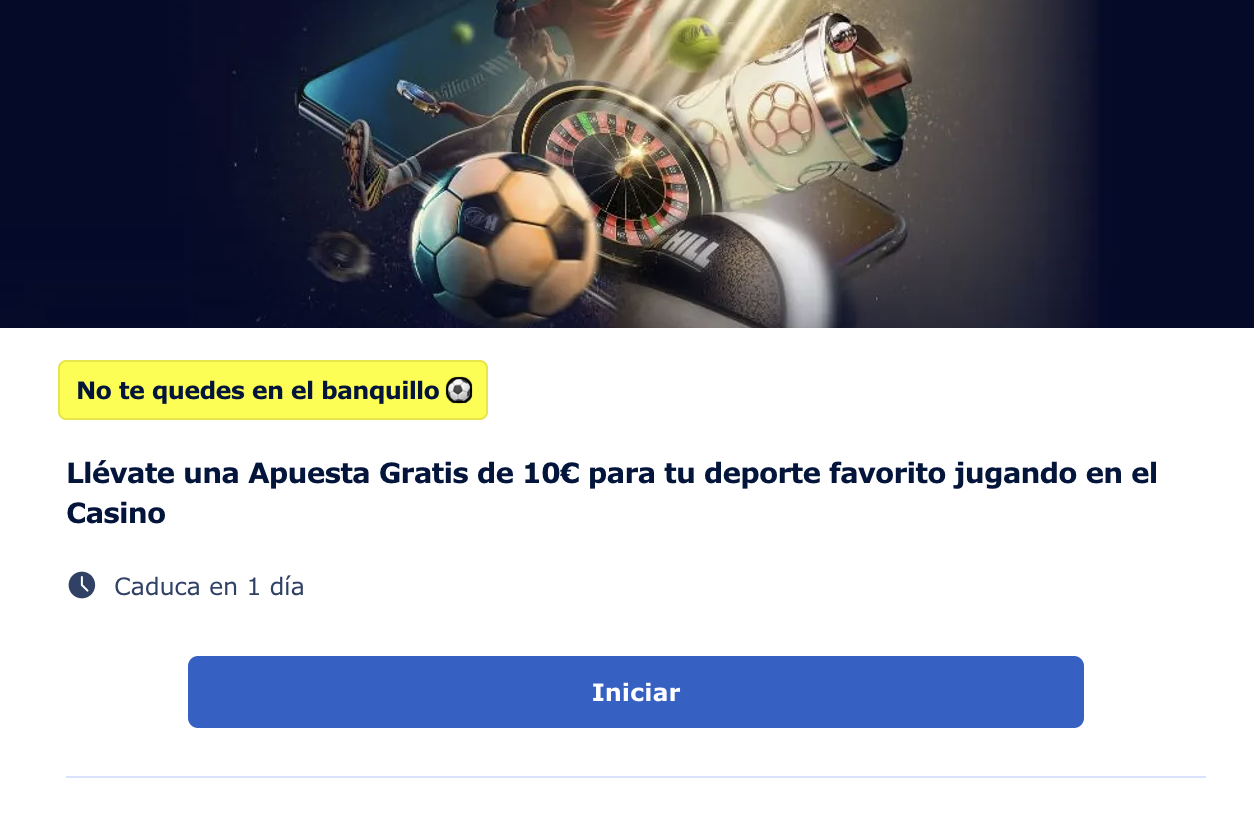The height and width of the screenshot is (814, 1254).
Task: Click the small green ball at banner top-left
Action: click(462, 33)
